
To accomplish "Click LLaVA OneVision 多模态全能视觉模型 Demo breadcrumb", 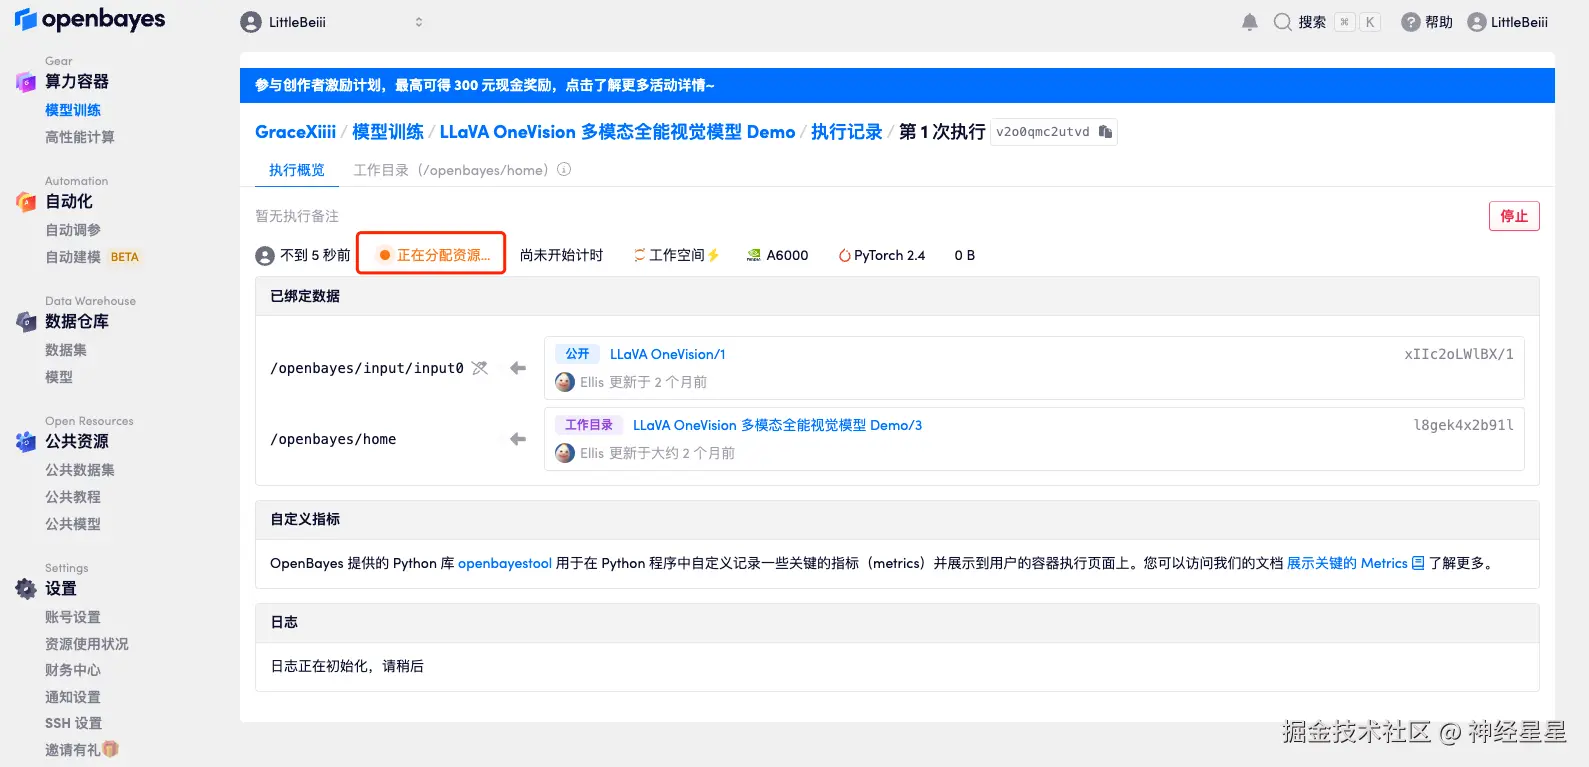I will point(617,132).
